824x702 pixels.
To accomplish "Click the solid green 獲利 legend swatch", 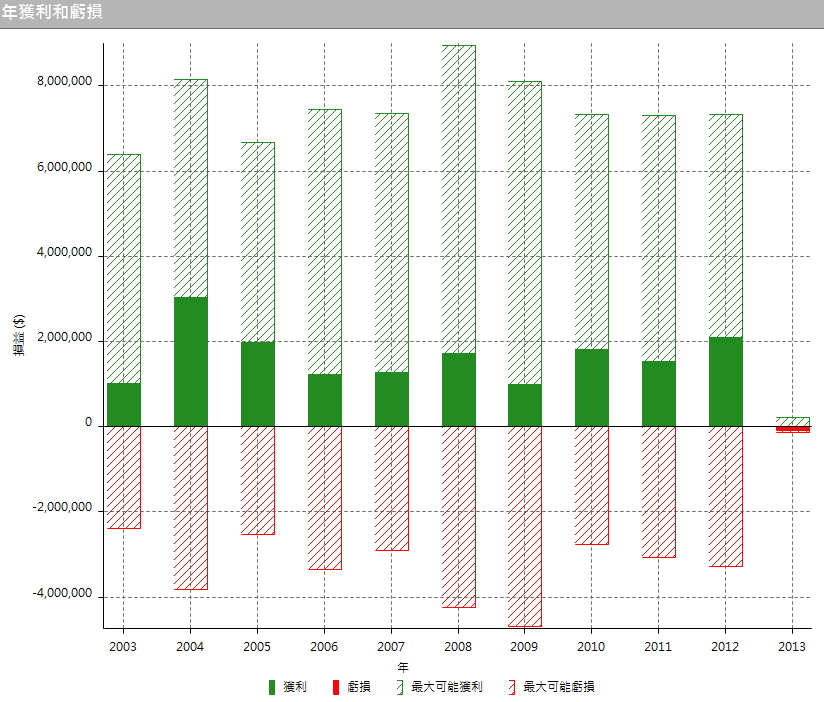I will click(272, 687).
